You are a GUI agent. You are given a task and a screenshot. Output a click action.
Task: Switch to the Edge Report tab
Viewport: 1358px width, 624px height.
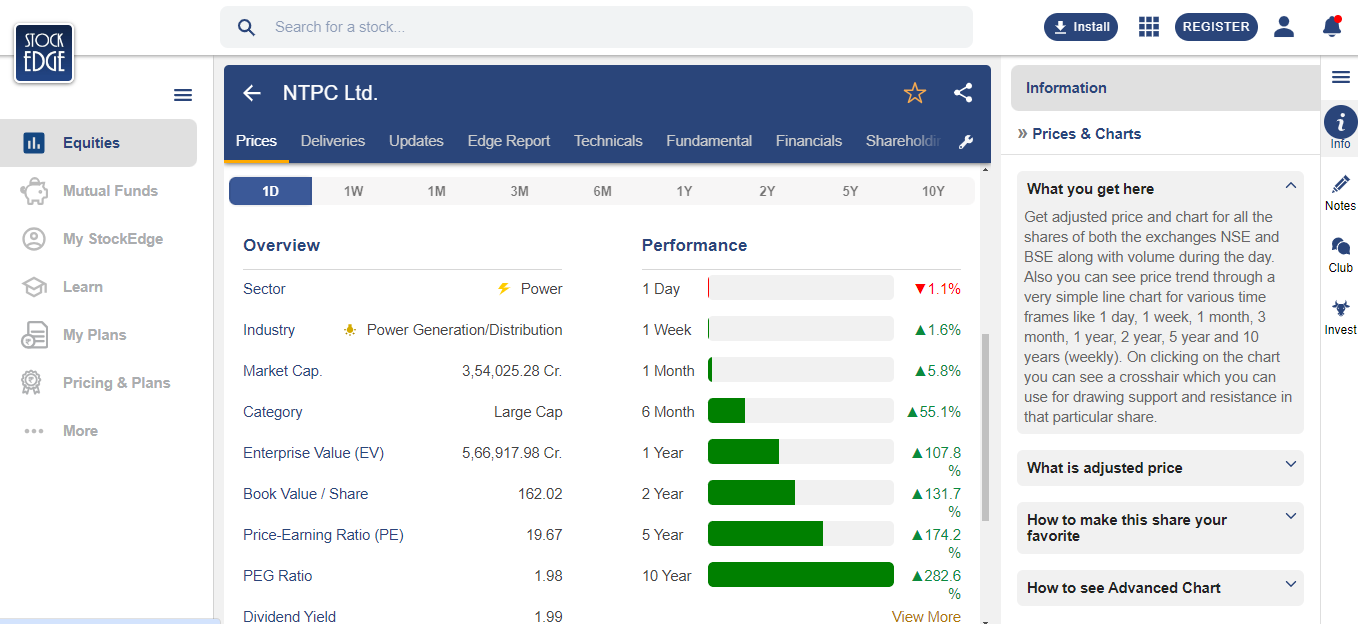[x=509, y=141]
